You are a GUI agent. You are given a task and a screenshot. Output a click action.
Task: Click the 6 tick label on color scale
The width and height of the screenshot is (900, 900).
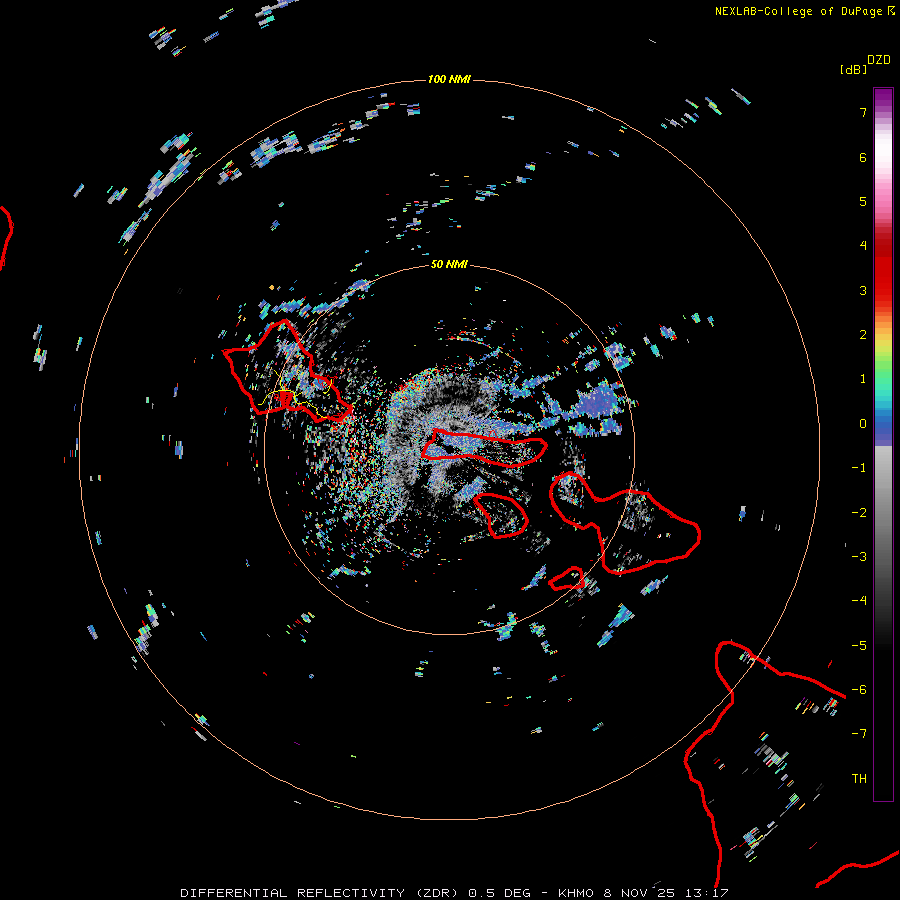pyautogui.click(x=863, y=157)
